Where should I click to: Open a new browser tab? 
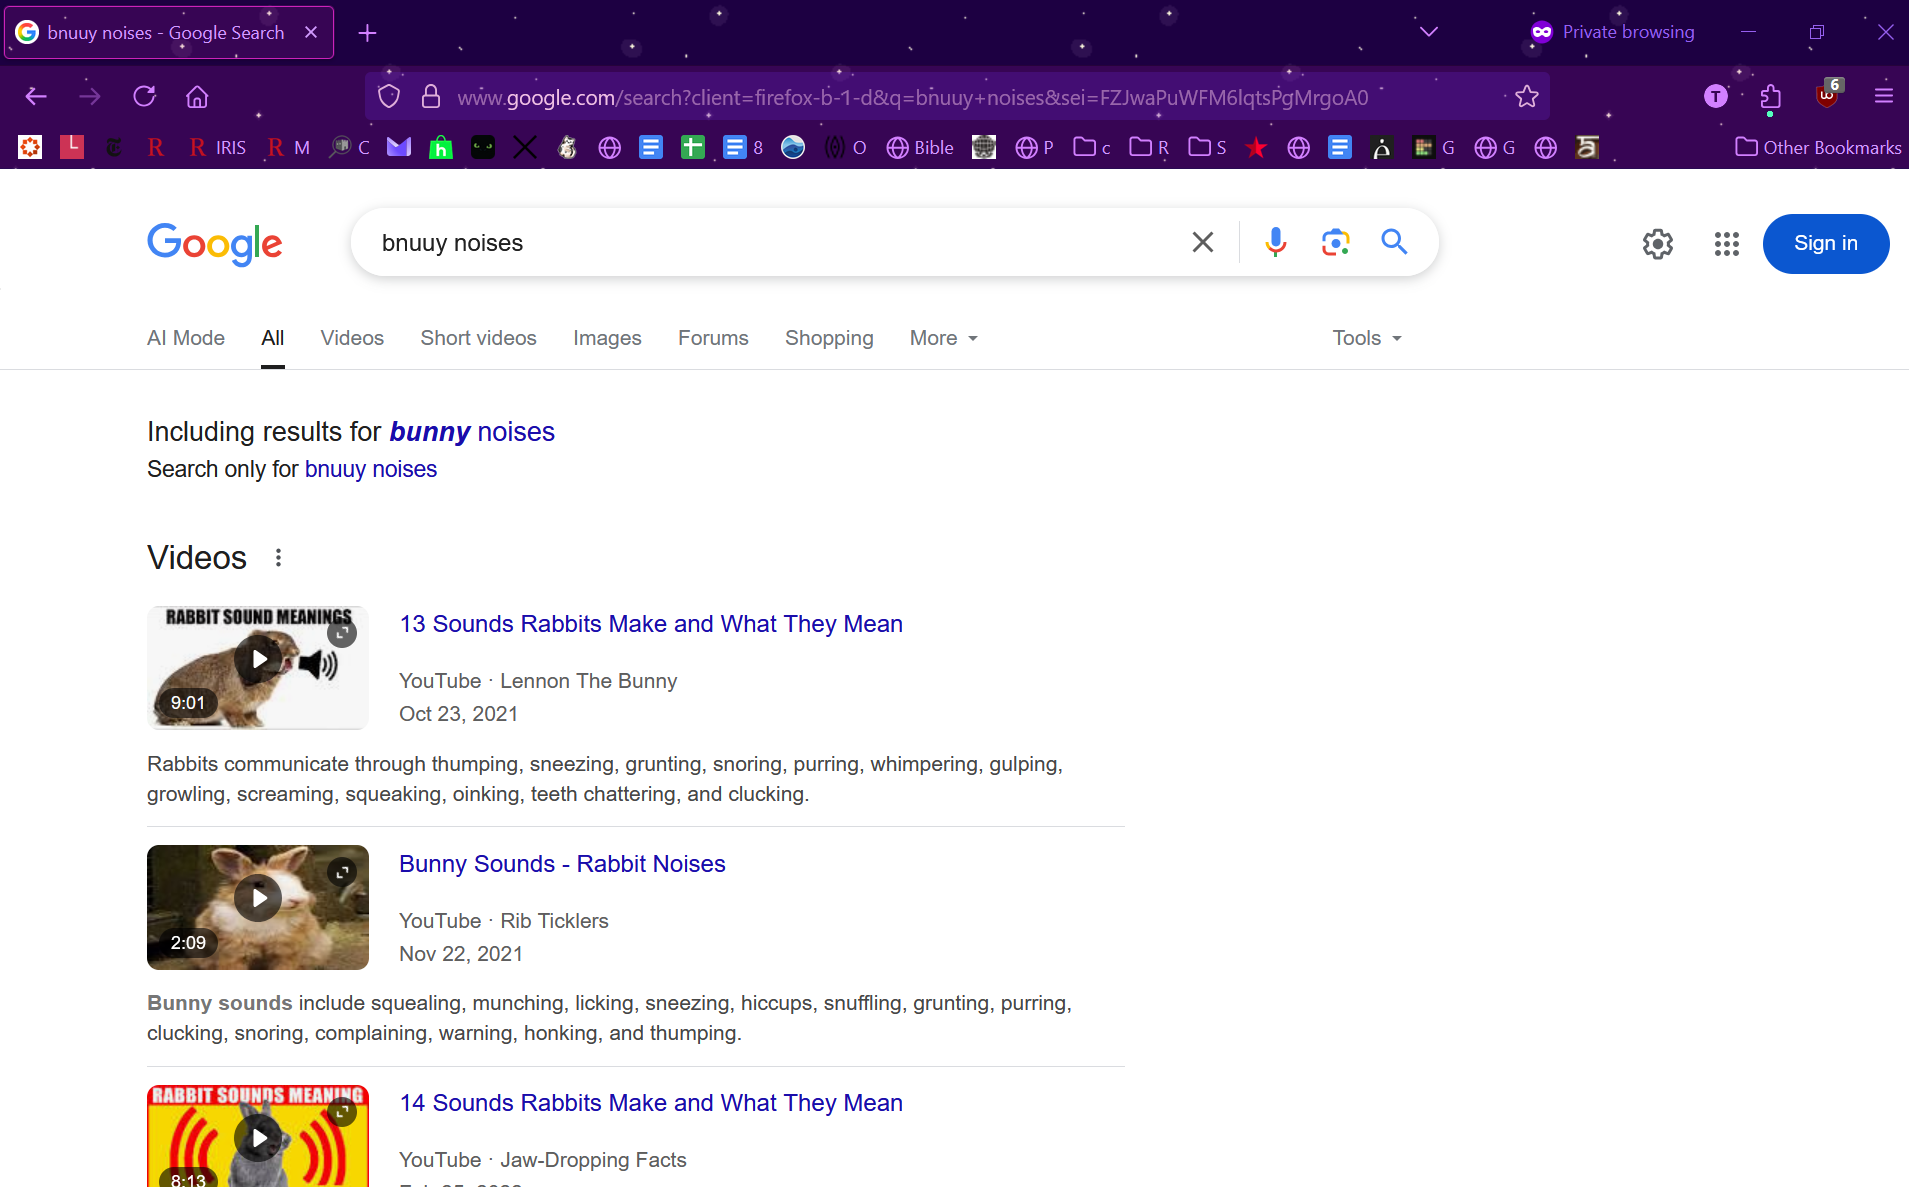point(367,33)
